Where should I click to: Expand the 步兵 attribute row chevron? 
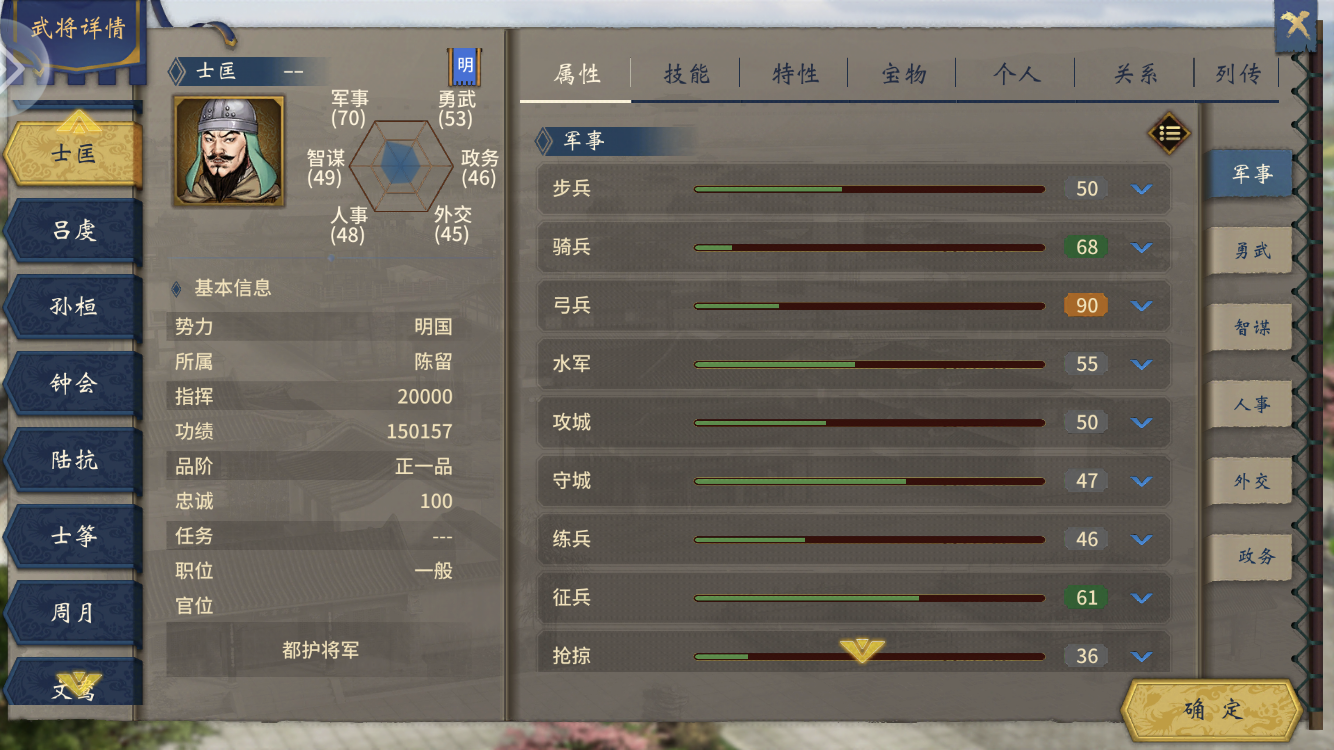click(x=1141, y=189)
